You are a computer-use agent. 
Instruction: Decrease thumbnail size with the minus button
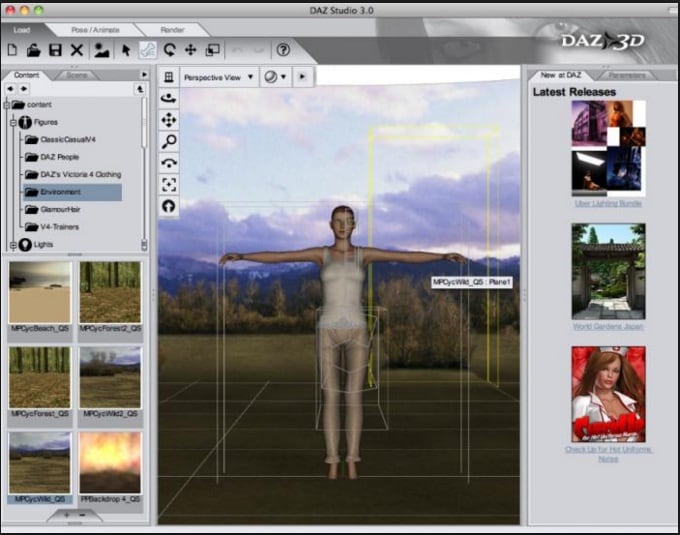(82, 515)
